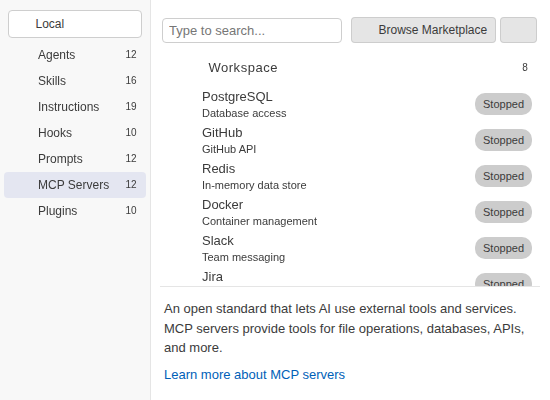The width and height of the screenshot is (550, 400).
Task: Click the Stopped badge for Slack
Action: [503, 248]
